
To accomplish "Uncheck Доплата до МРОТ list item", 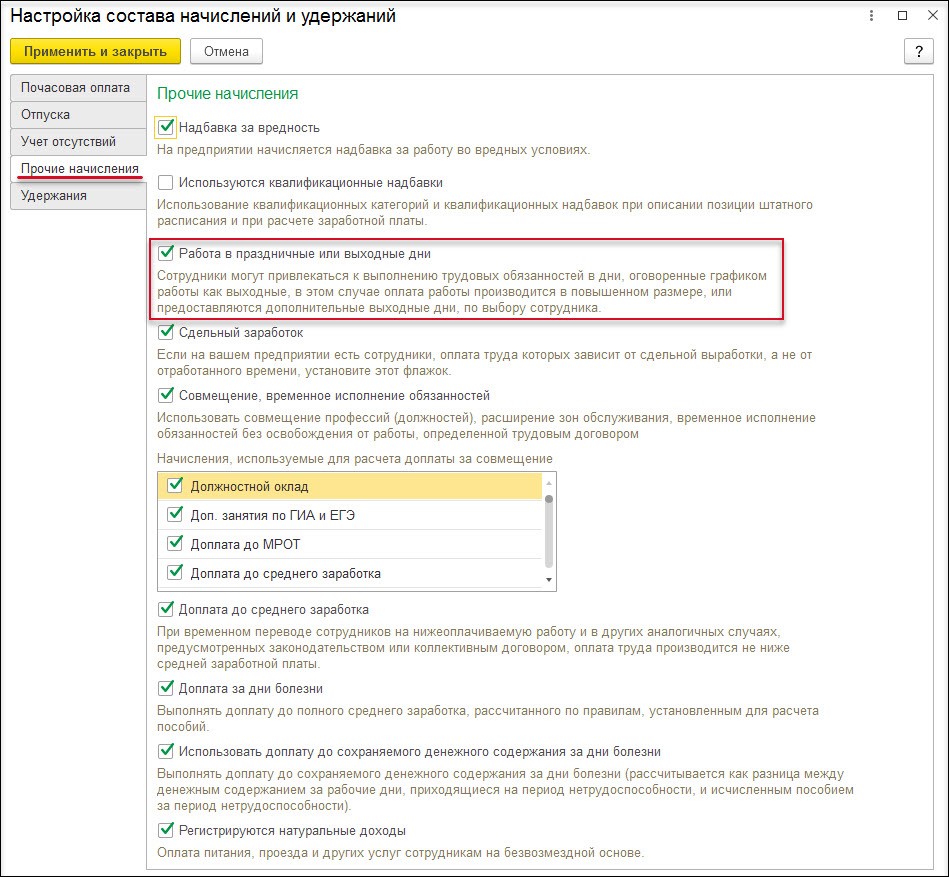I will click(175, 544).
